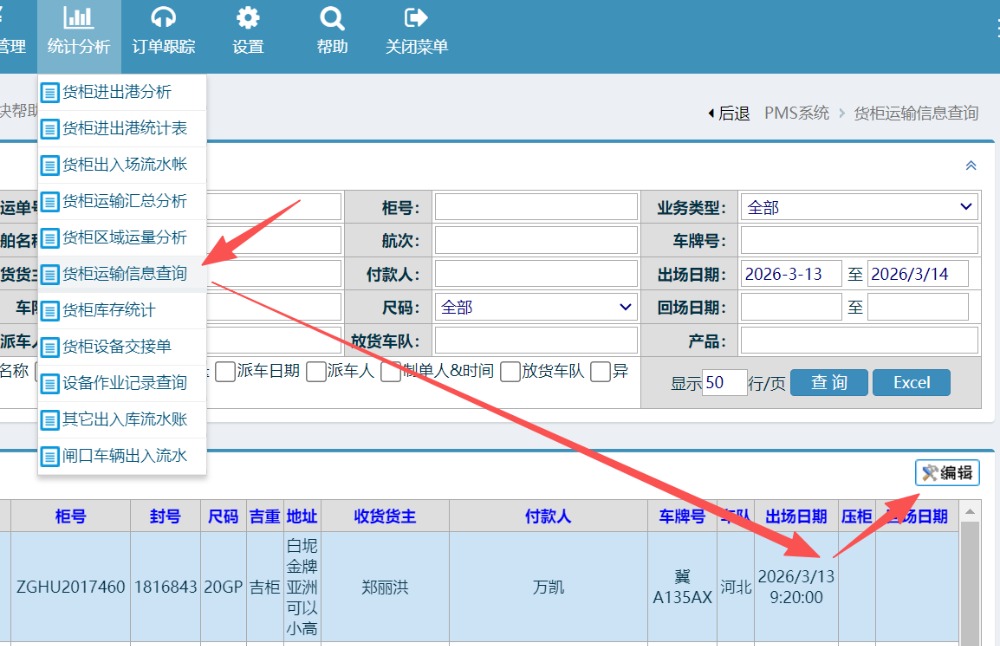
Task: Enable the 派车日期 checkbox
Action: [226, 371]
